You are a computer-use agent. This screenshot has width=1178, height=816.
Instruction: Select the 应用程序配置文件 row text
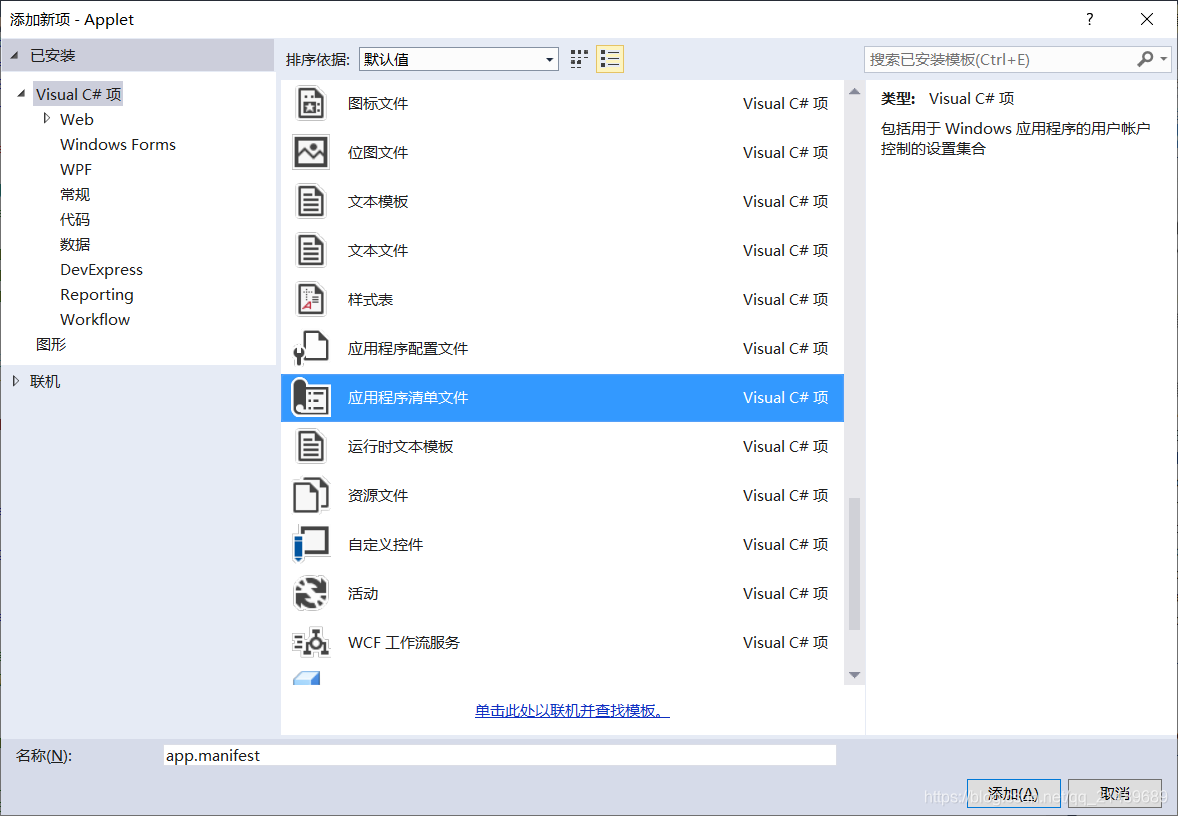click(408, 349)
